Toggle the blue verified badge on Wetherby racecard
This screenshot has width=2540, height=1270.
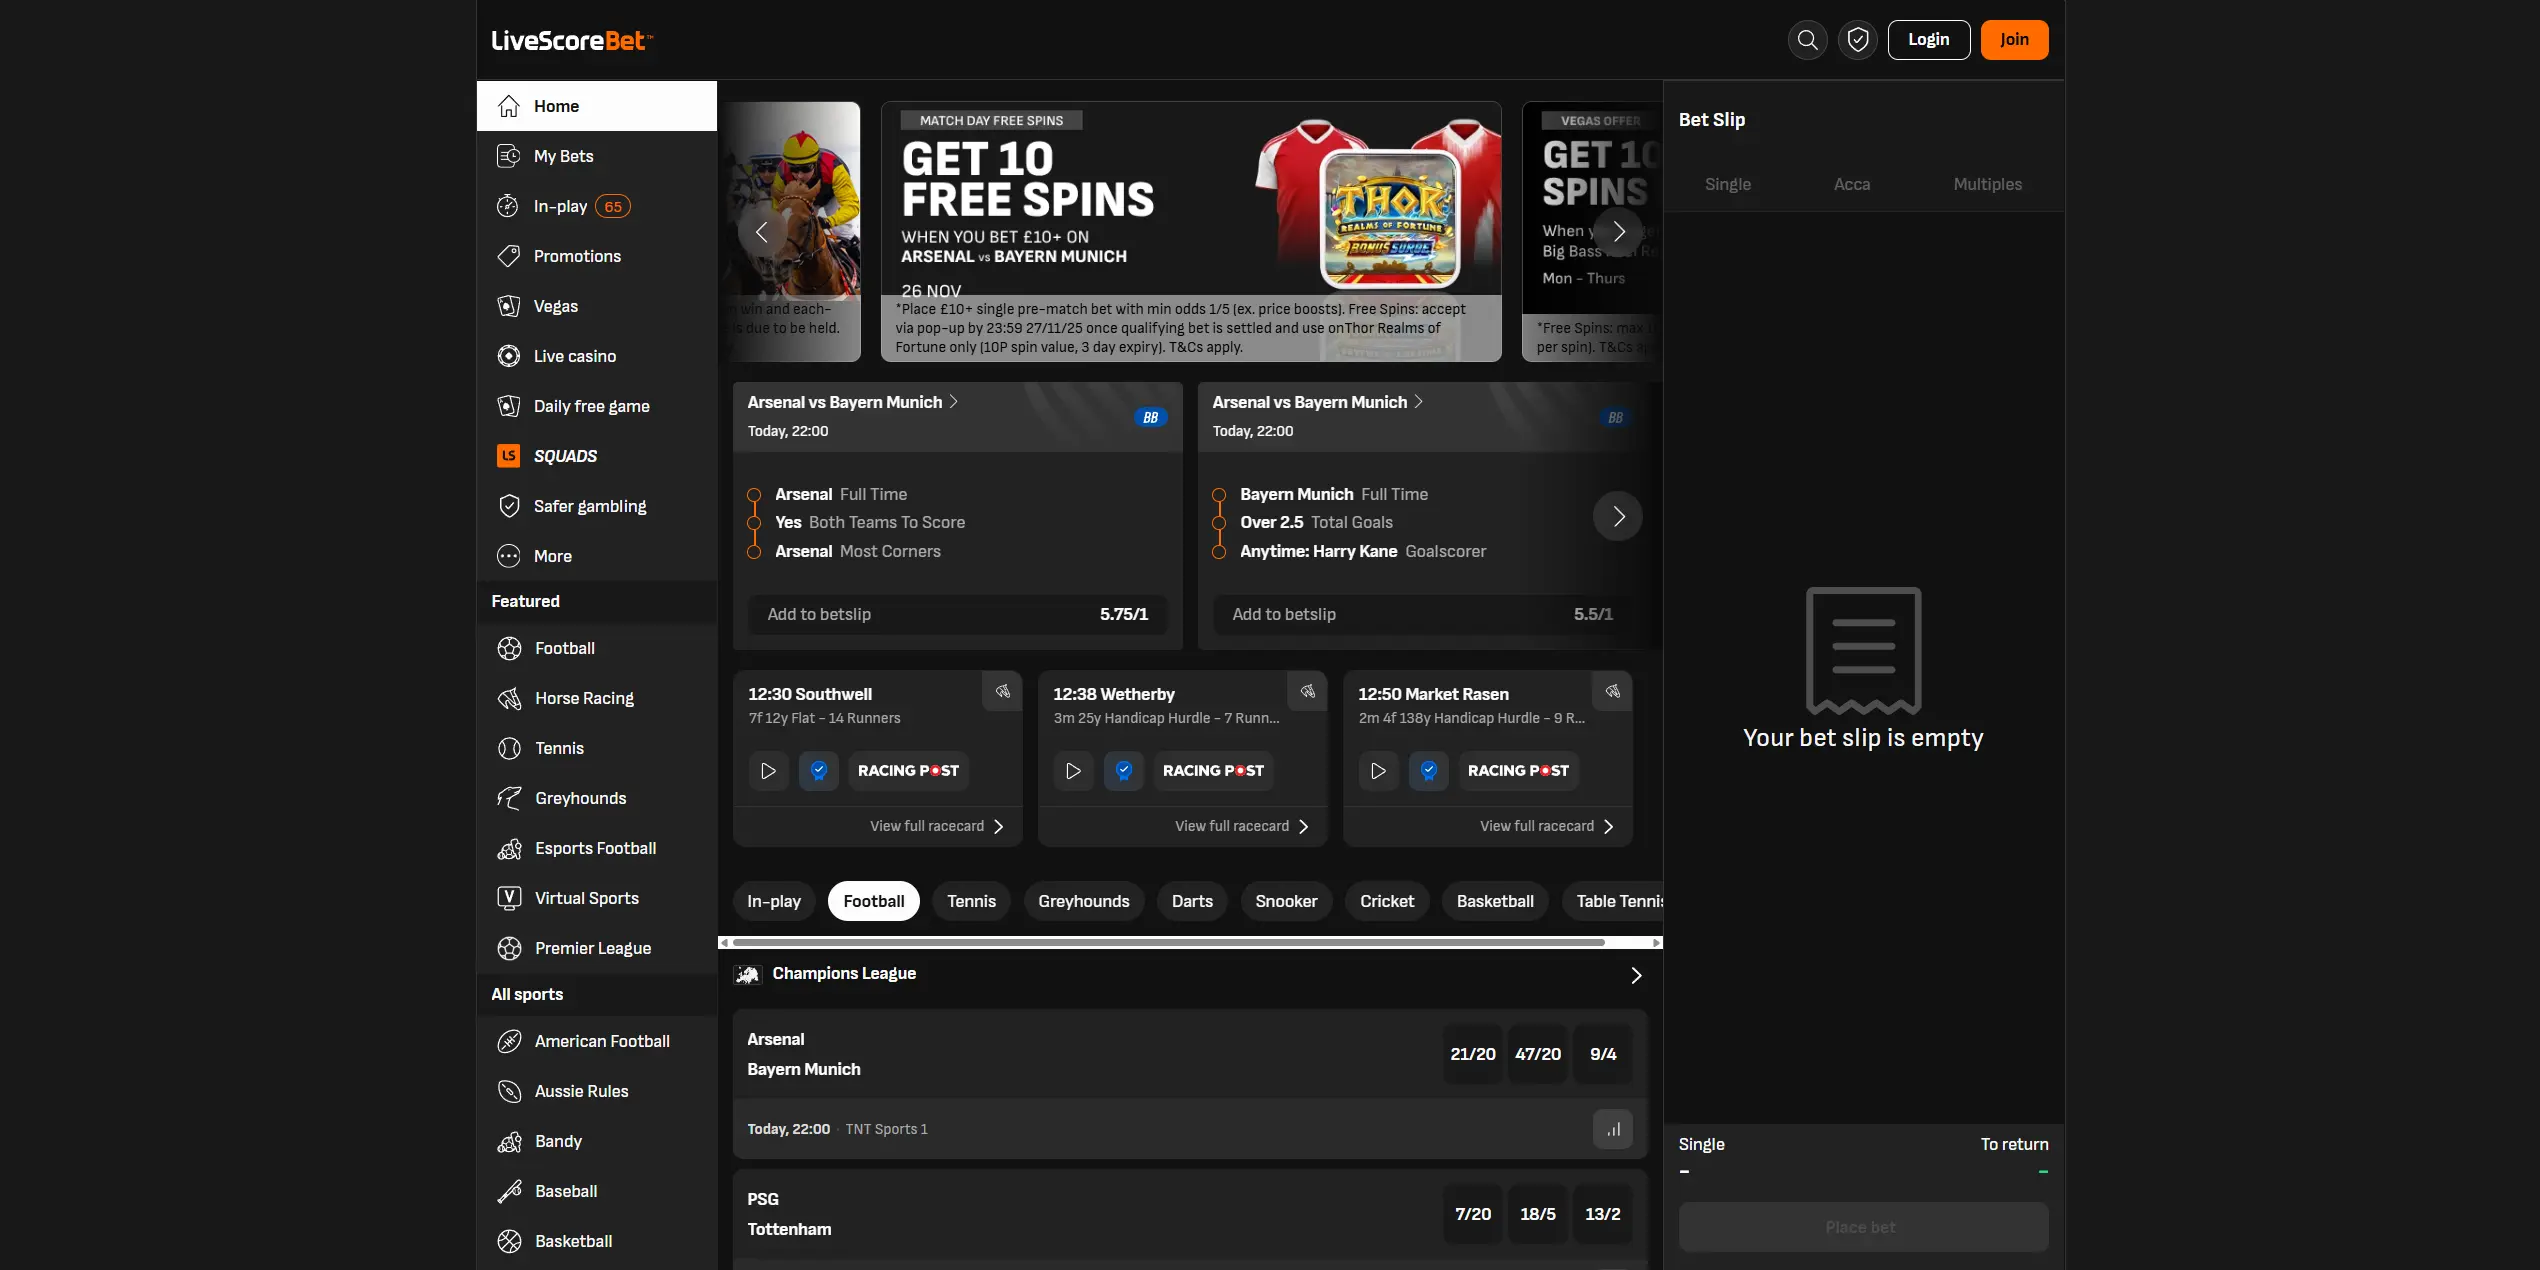tap(1123, 770)
